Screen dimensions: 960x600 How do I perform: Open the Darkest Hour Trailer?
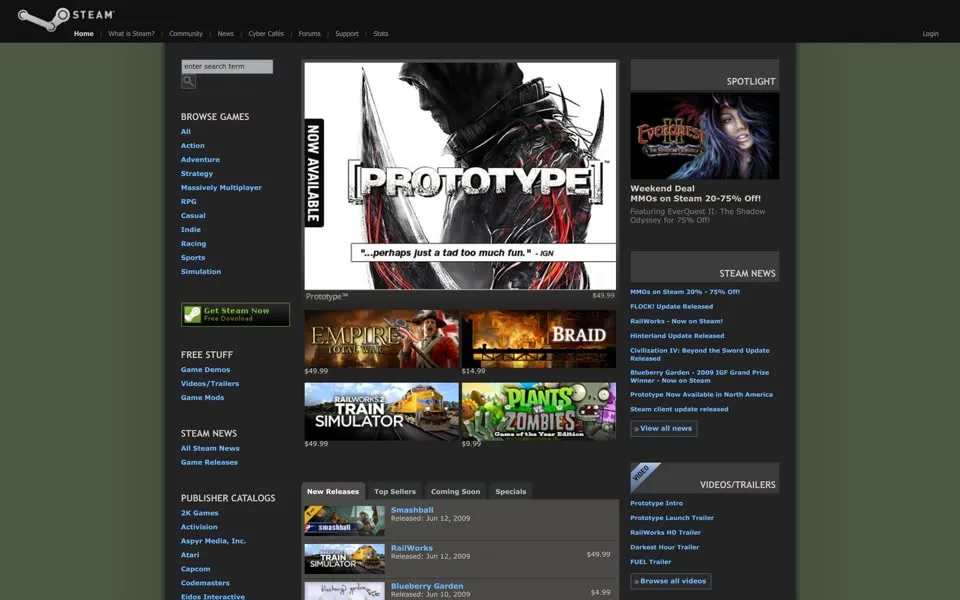click(x=664, y=547)
